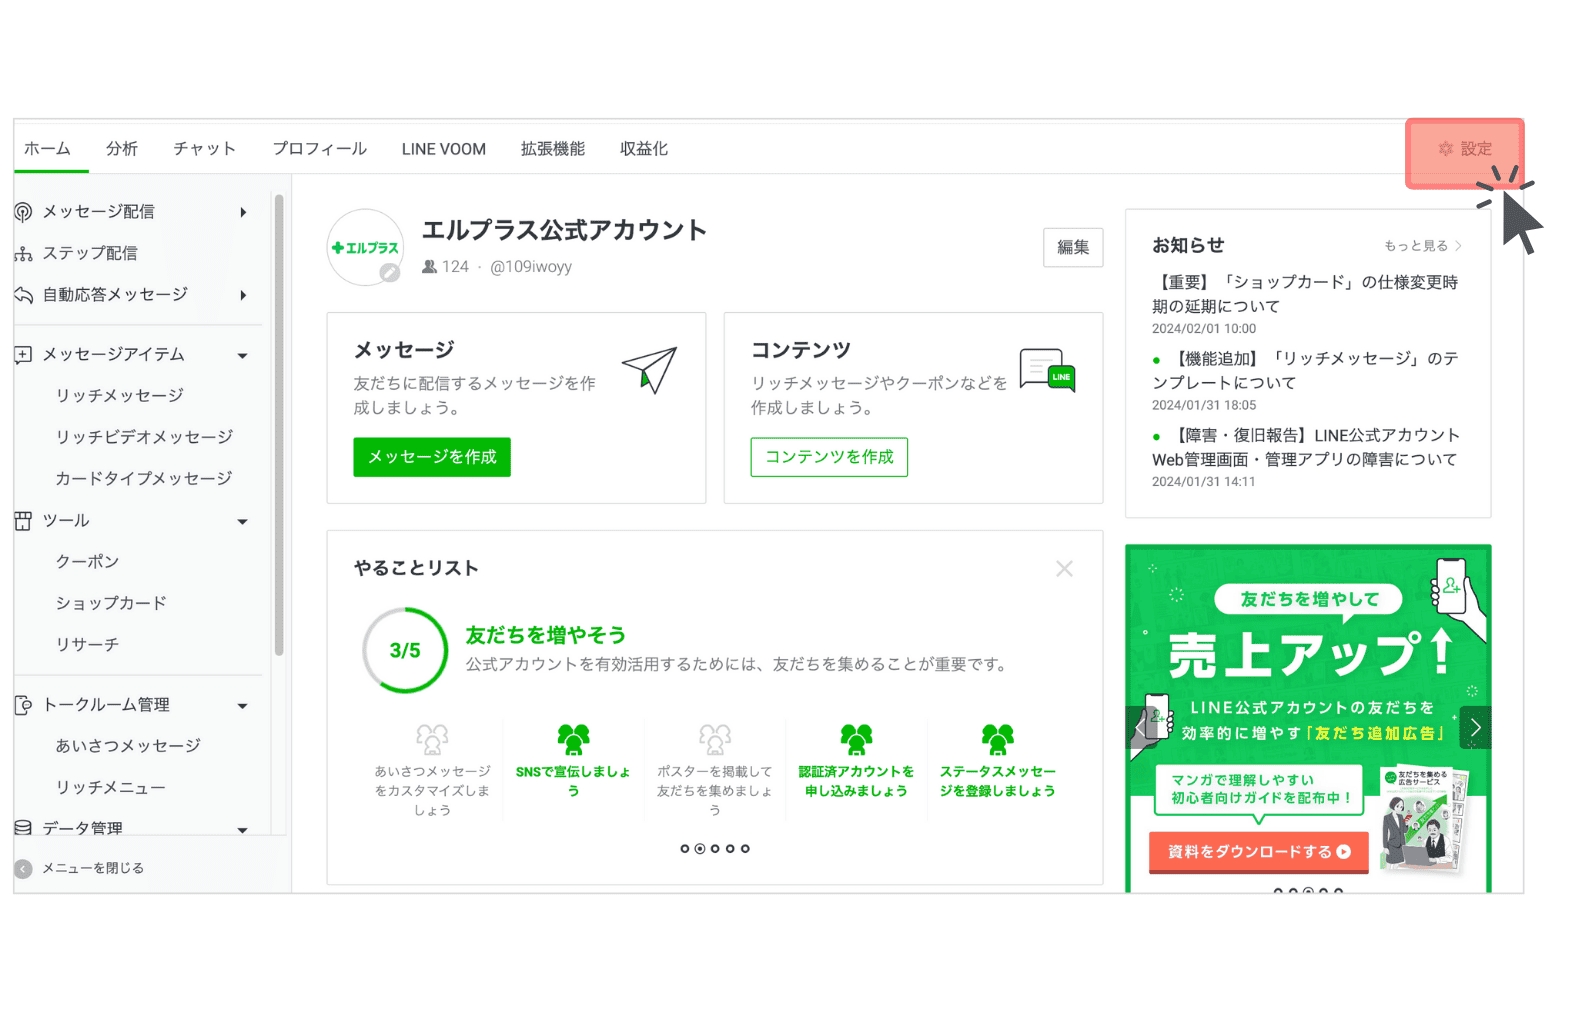Click the コンテンツを作成 button
The height and width of the screenshot is (1036, 1572).
click(829, 457)
